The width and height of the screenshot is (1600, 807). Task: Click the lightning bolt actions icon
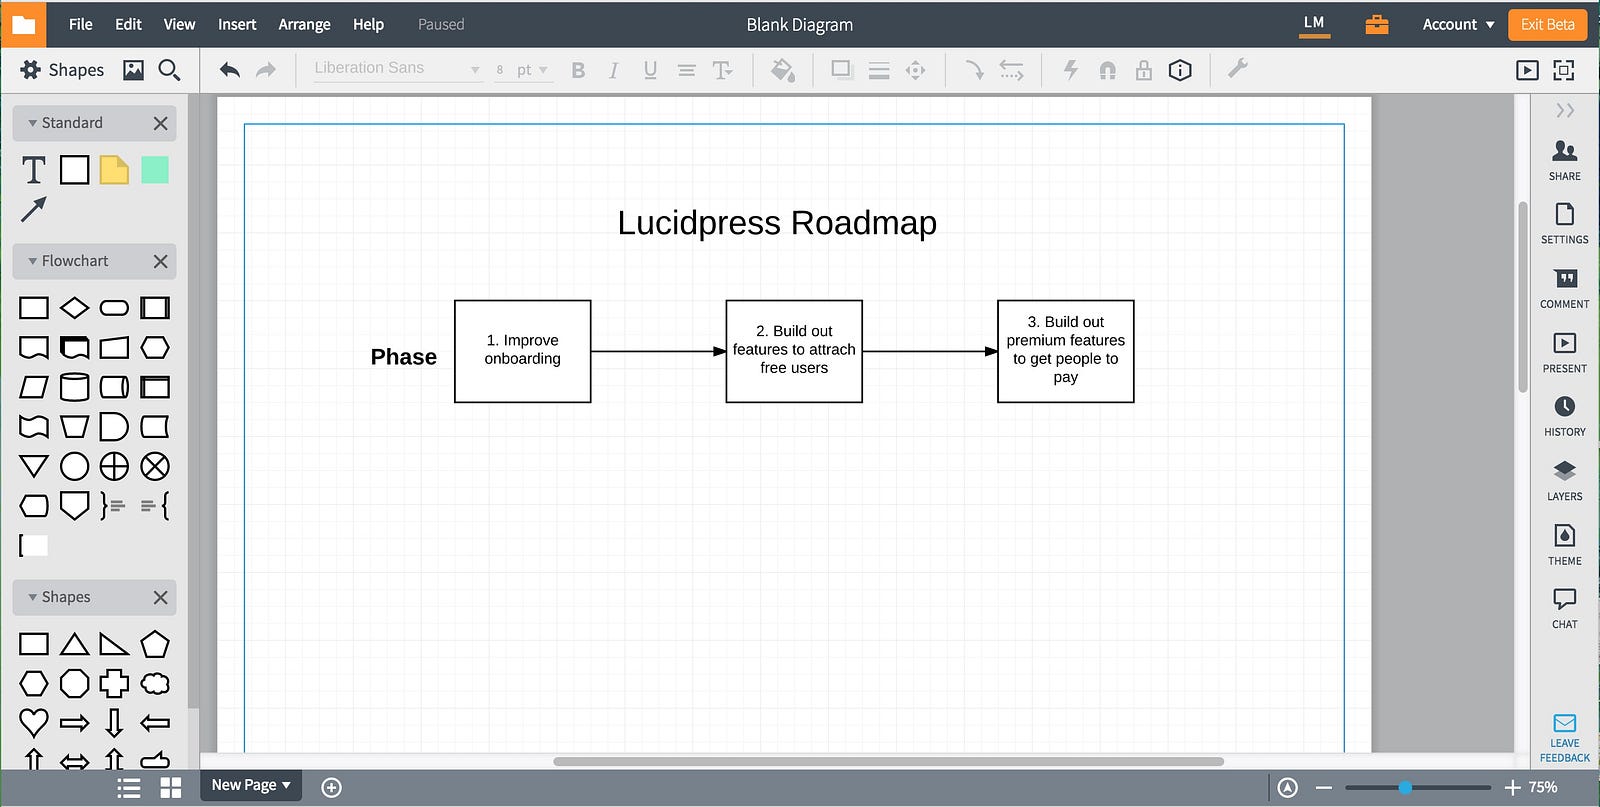point(1071,70)
